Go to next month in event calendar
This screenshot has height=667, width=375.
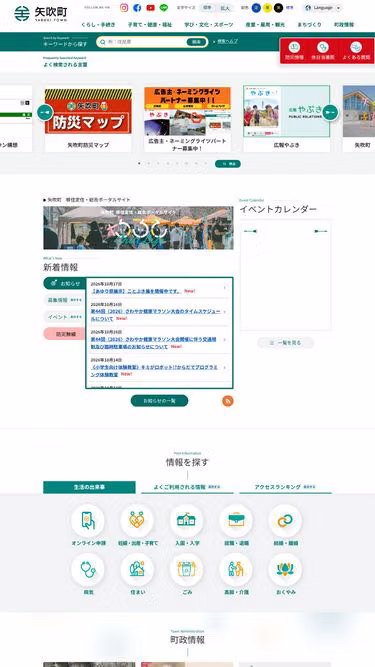click(321, 231)
